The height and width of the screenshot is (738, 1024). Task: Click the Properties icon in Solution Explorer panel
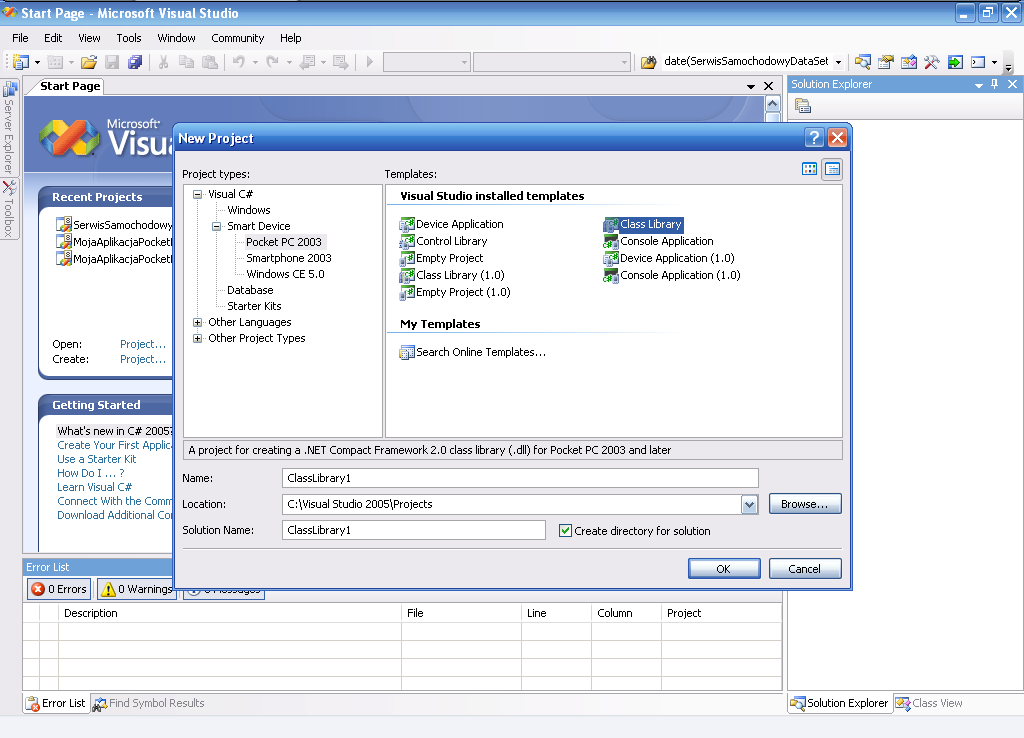[x=803, y=105]
